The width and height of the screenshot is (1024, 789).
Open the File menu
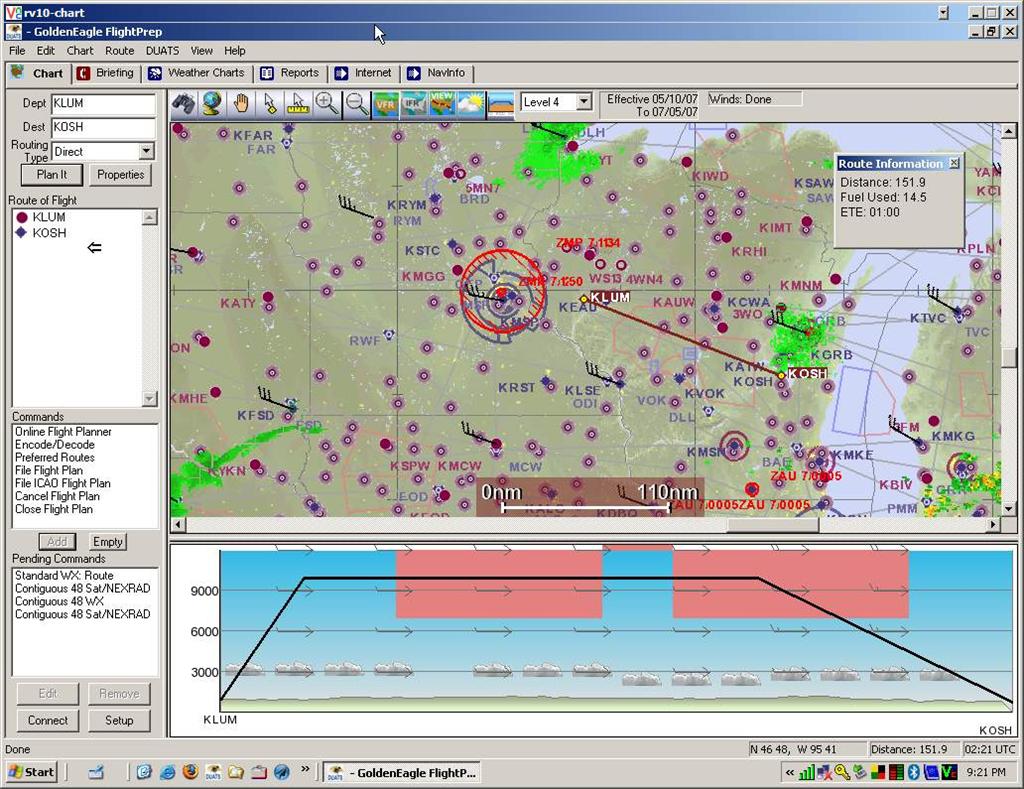coord(17,50)
